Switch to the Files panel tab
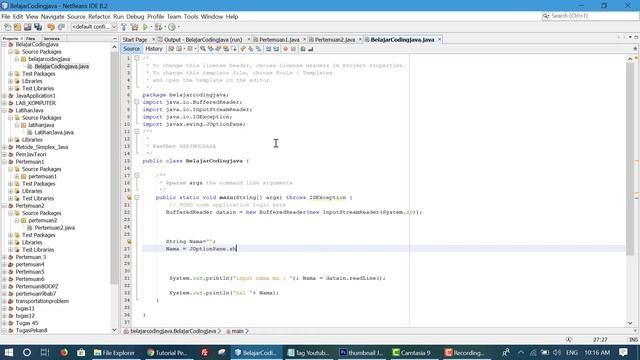The height and width of the screenshot is (360, 640). point(31,38)
